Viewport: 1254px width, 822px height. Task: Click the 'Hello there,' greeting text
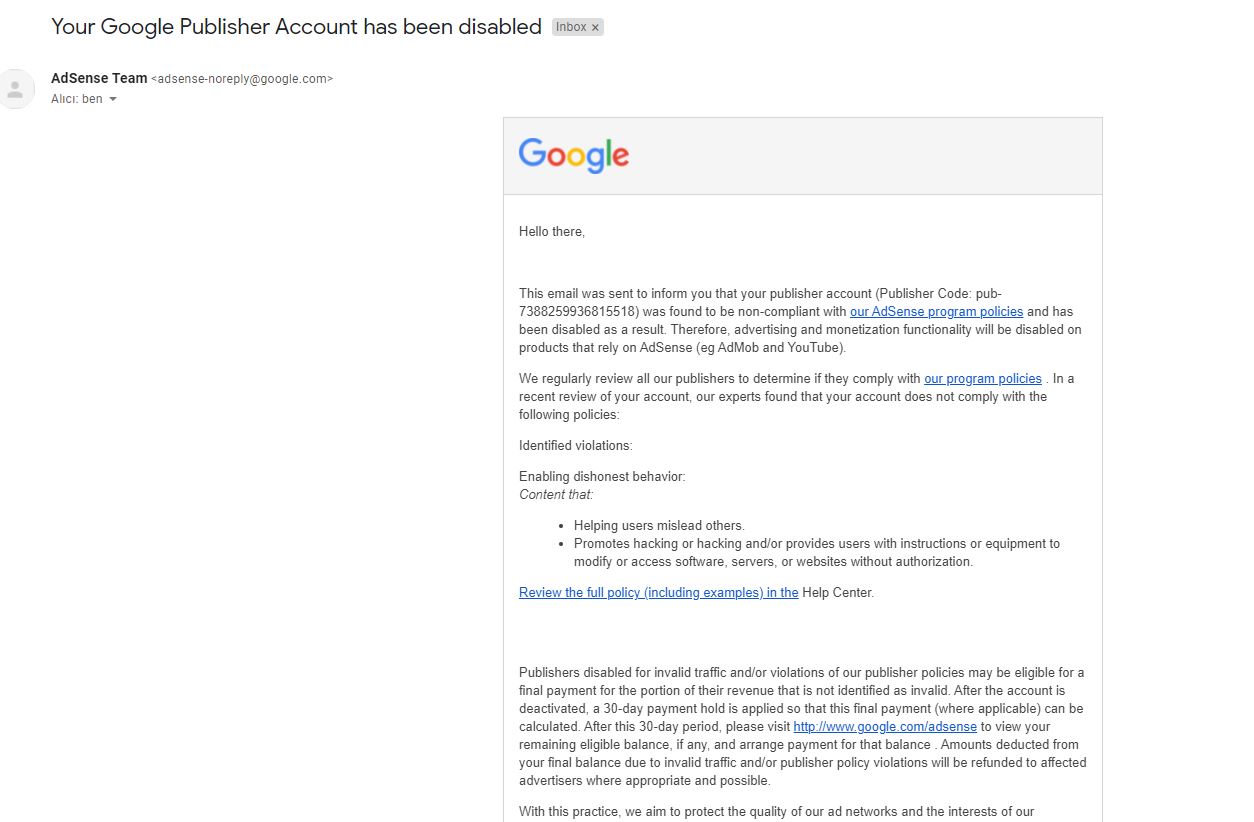552,232
